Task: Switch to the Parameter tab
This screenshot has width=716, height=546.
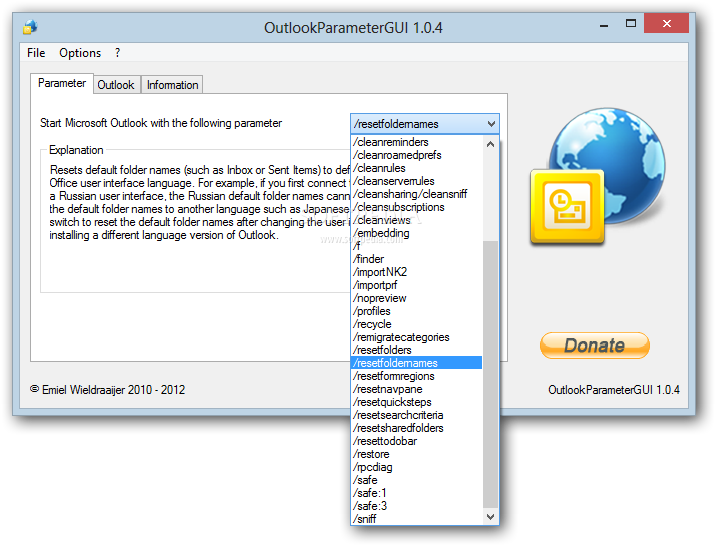Action: [x=62, y=83]
